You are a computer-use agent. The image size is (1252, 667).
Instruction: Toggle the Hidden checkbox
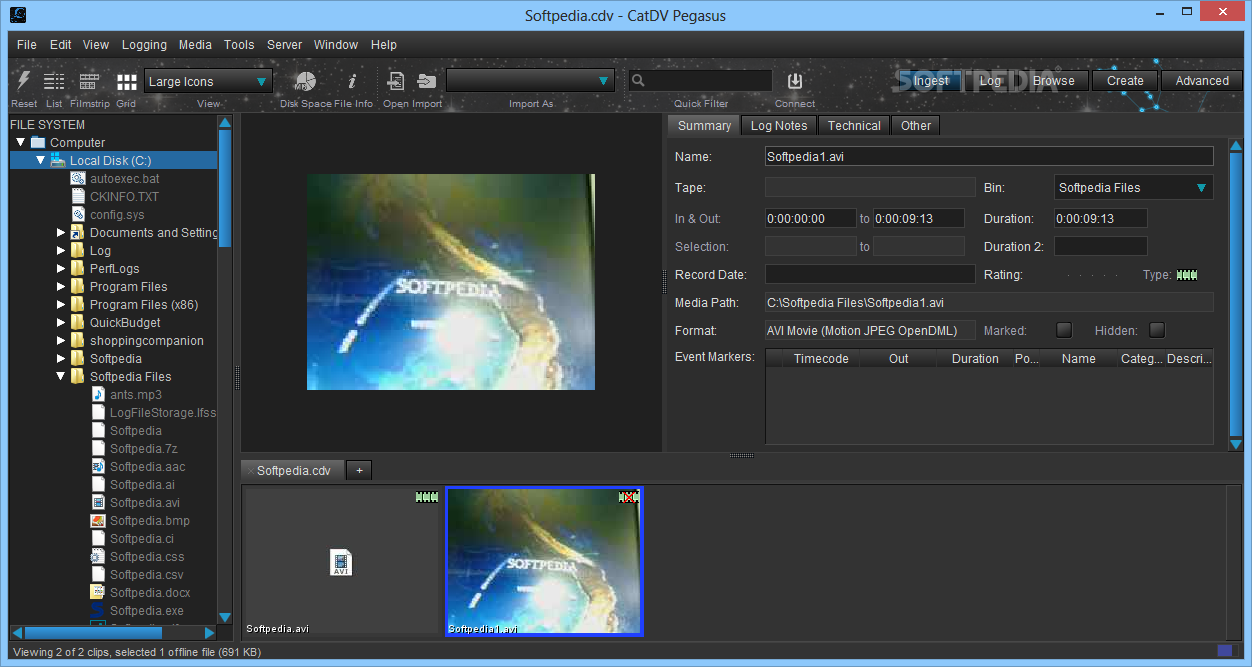(1157, 330)
